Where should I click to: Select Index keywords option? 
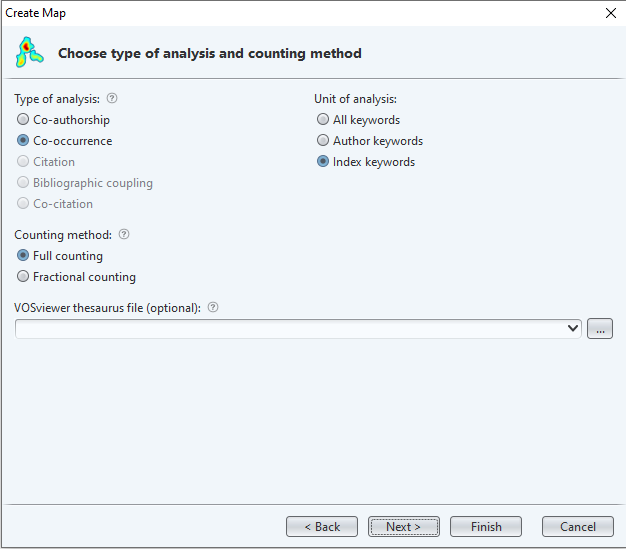coord(323,162)
